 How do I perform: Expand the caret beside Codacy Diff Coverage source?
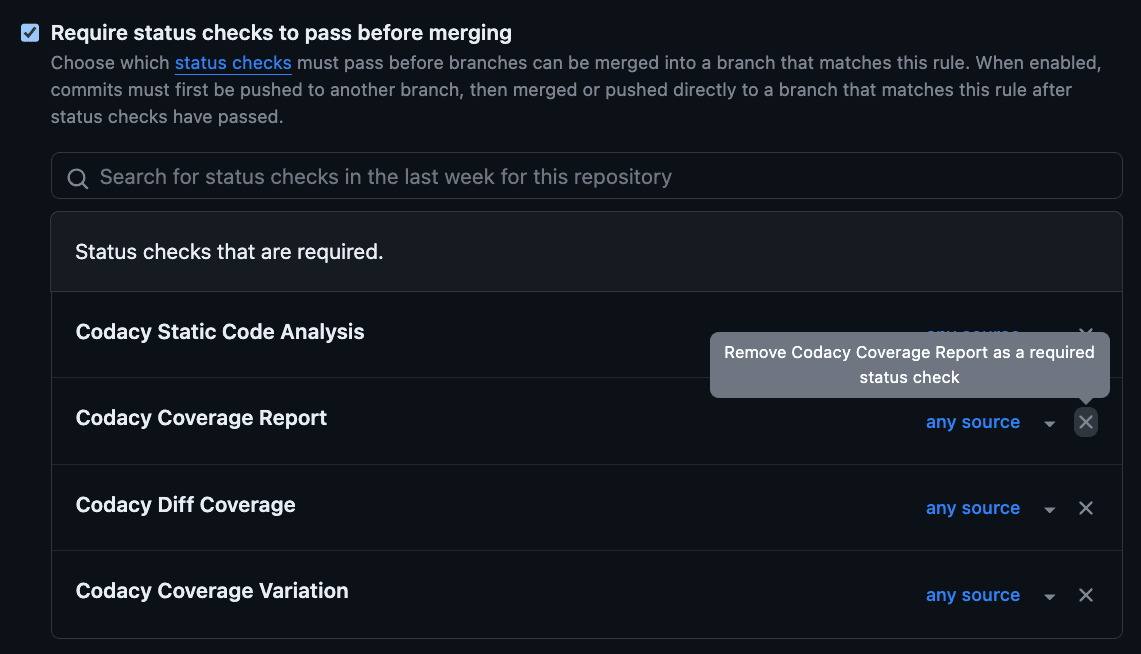tap(1049, 508)
